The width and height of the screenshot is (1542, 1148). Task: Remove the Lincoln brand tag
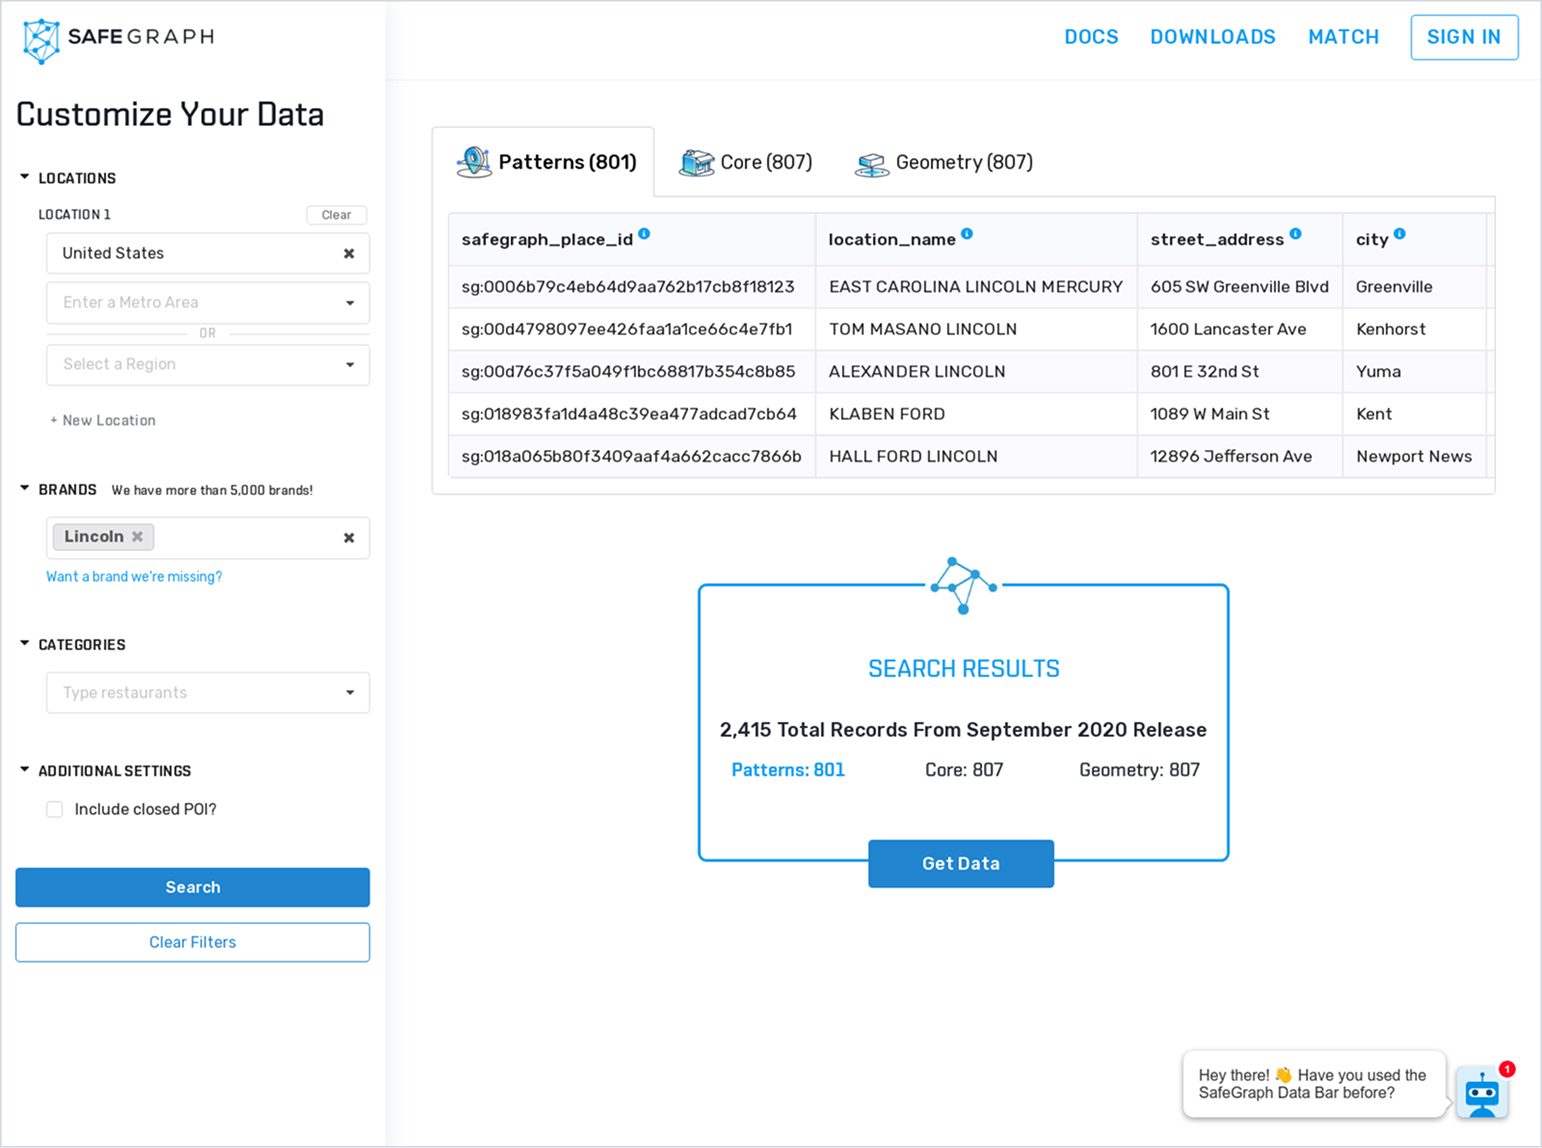pyautogui.click(x=138, y=537)
